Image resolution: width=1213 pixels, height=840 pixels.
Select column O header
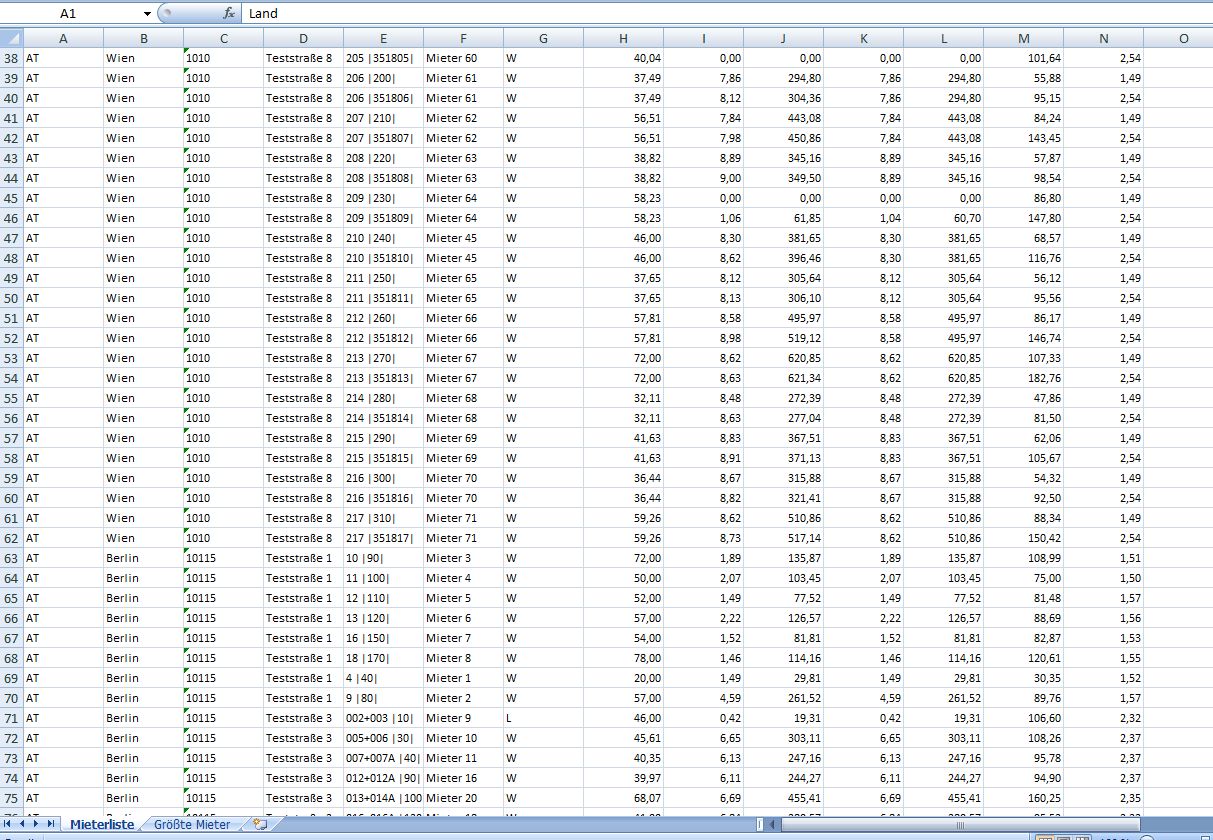[1178, 39]
